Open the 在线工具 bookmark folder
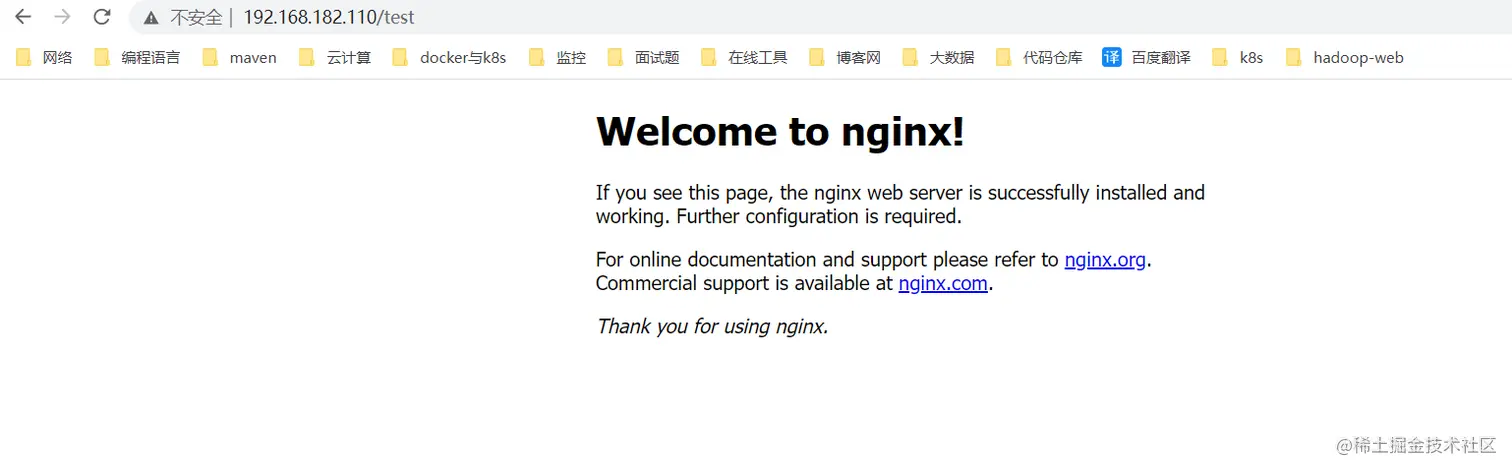The width and height of the screenshot is (1512, 471). pyautogui.click(x=745, y=58)
